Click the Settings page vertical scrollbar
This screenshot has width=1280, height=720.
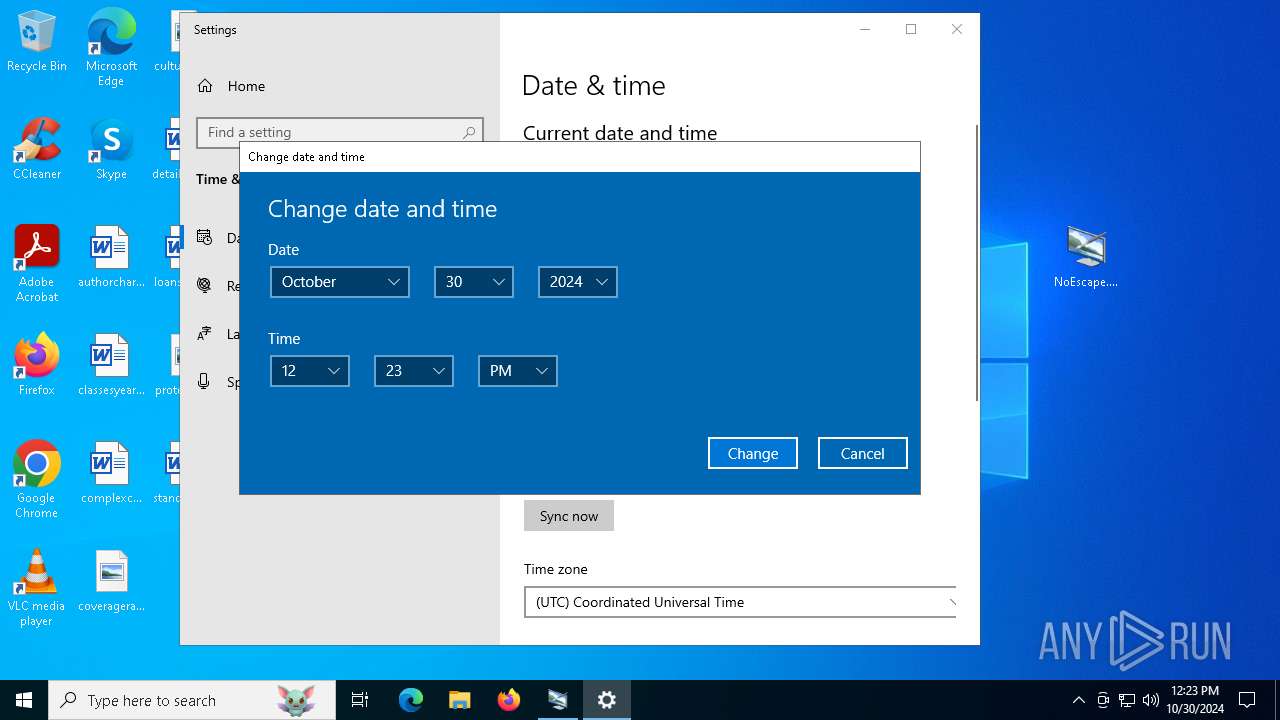pos(977,263)
